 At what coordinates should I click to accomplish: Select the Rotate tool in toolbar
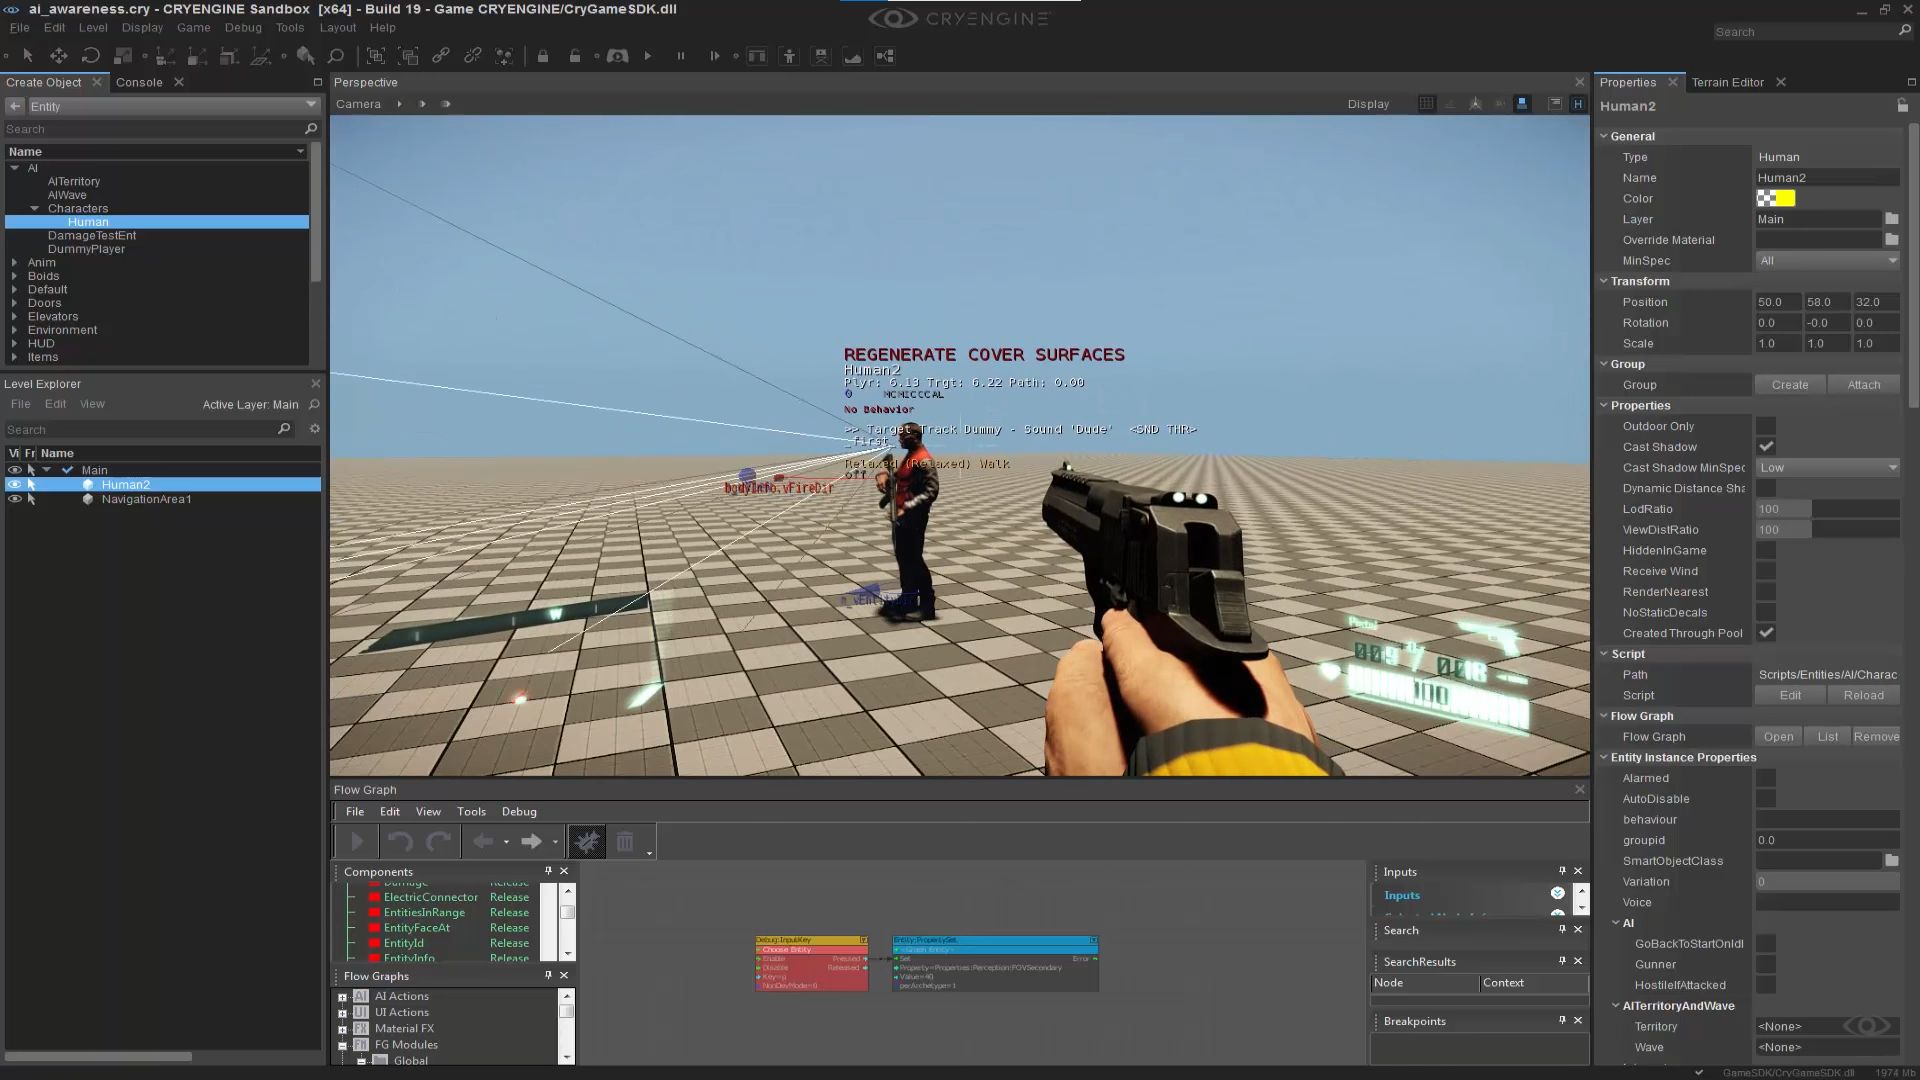click(91, 56)
